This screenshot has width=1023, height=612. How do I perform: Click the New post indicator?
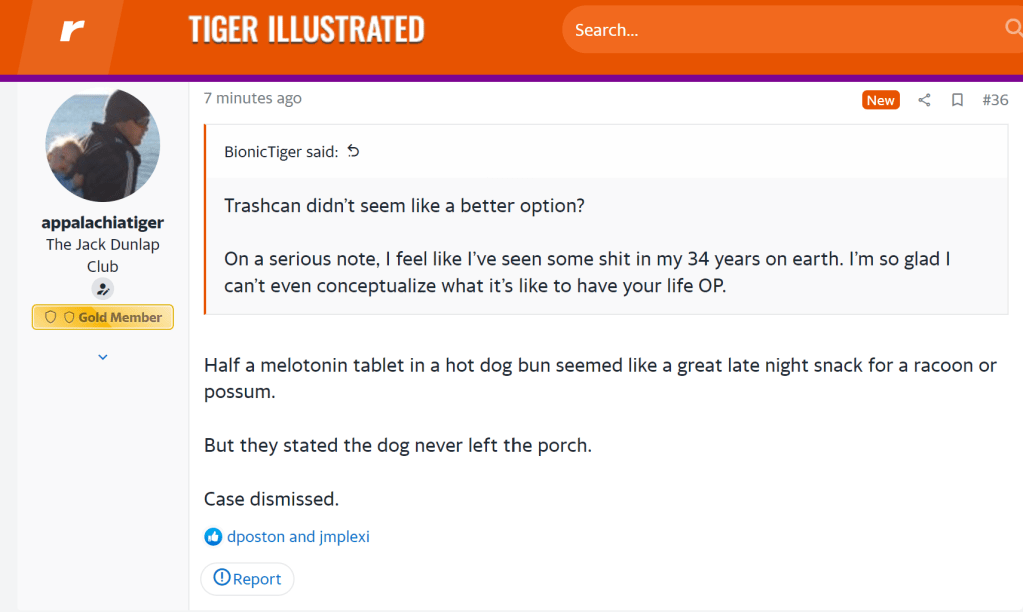[880, 100]
